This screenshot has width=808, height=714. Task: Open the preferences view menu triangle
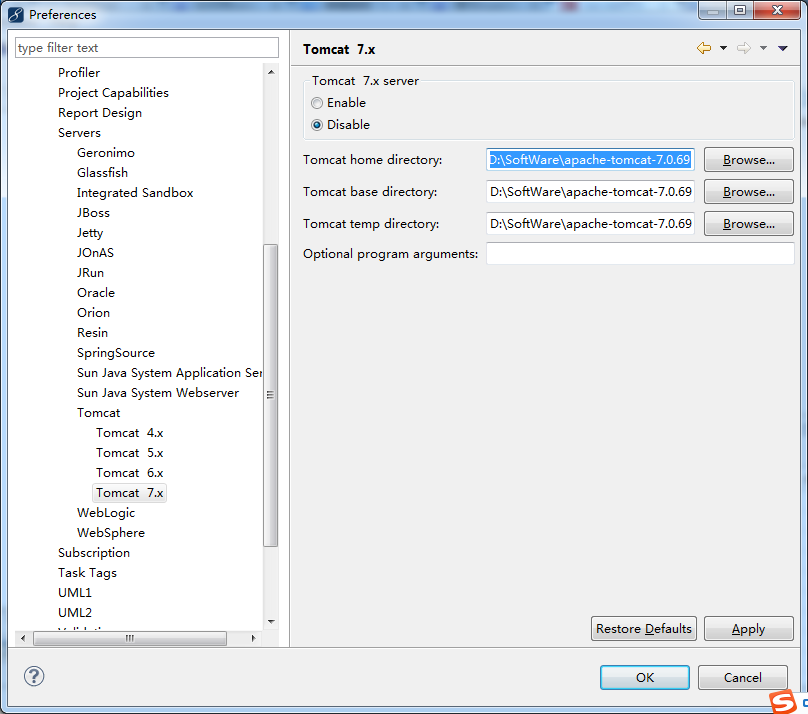click(783, 48)
